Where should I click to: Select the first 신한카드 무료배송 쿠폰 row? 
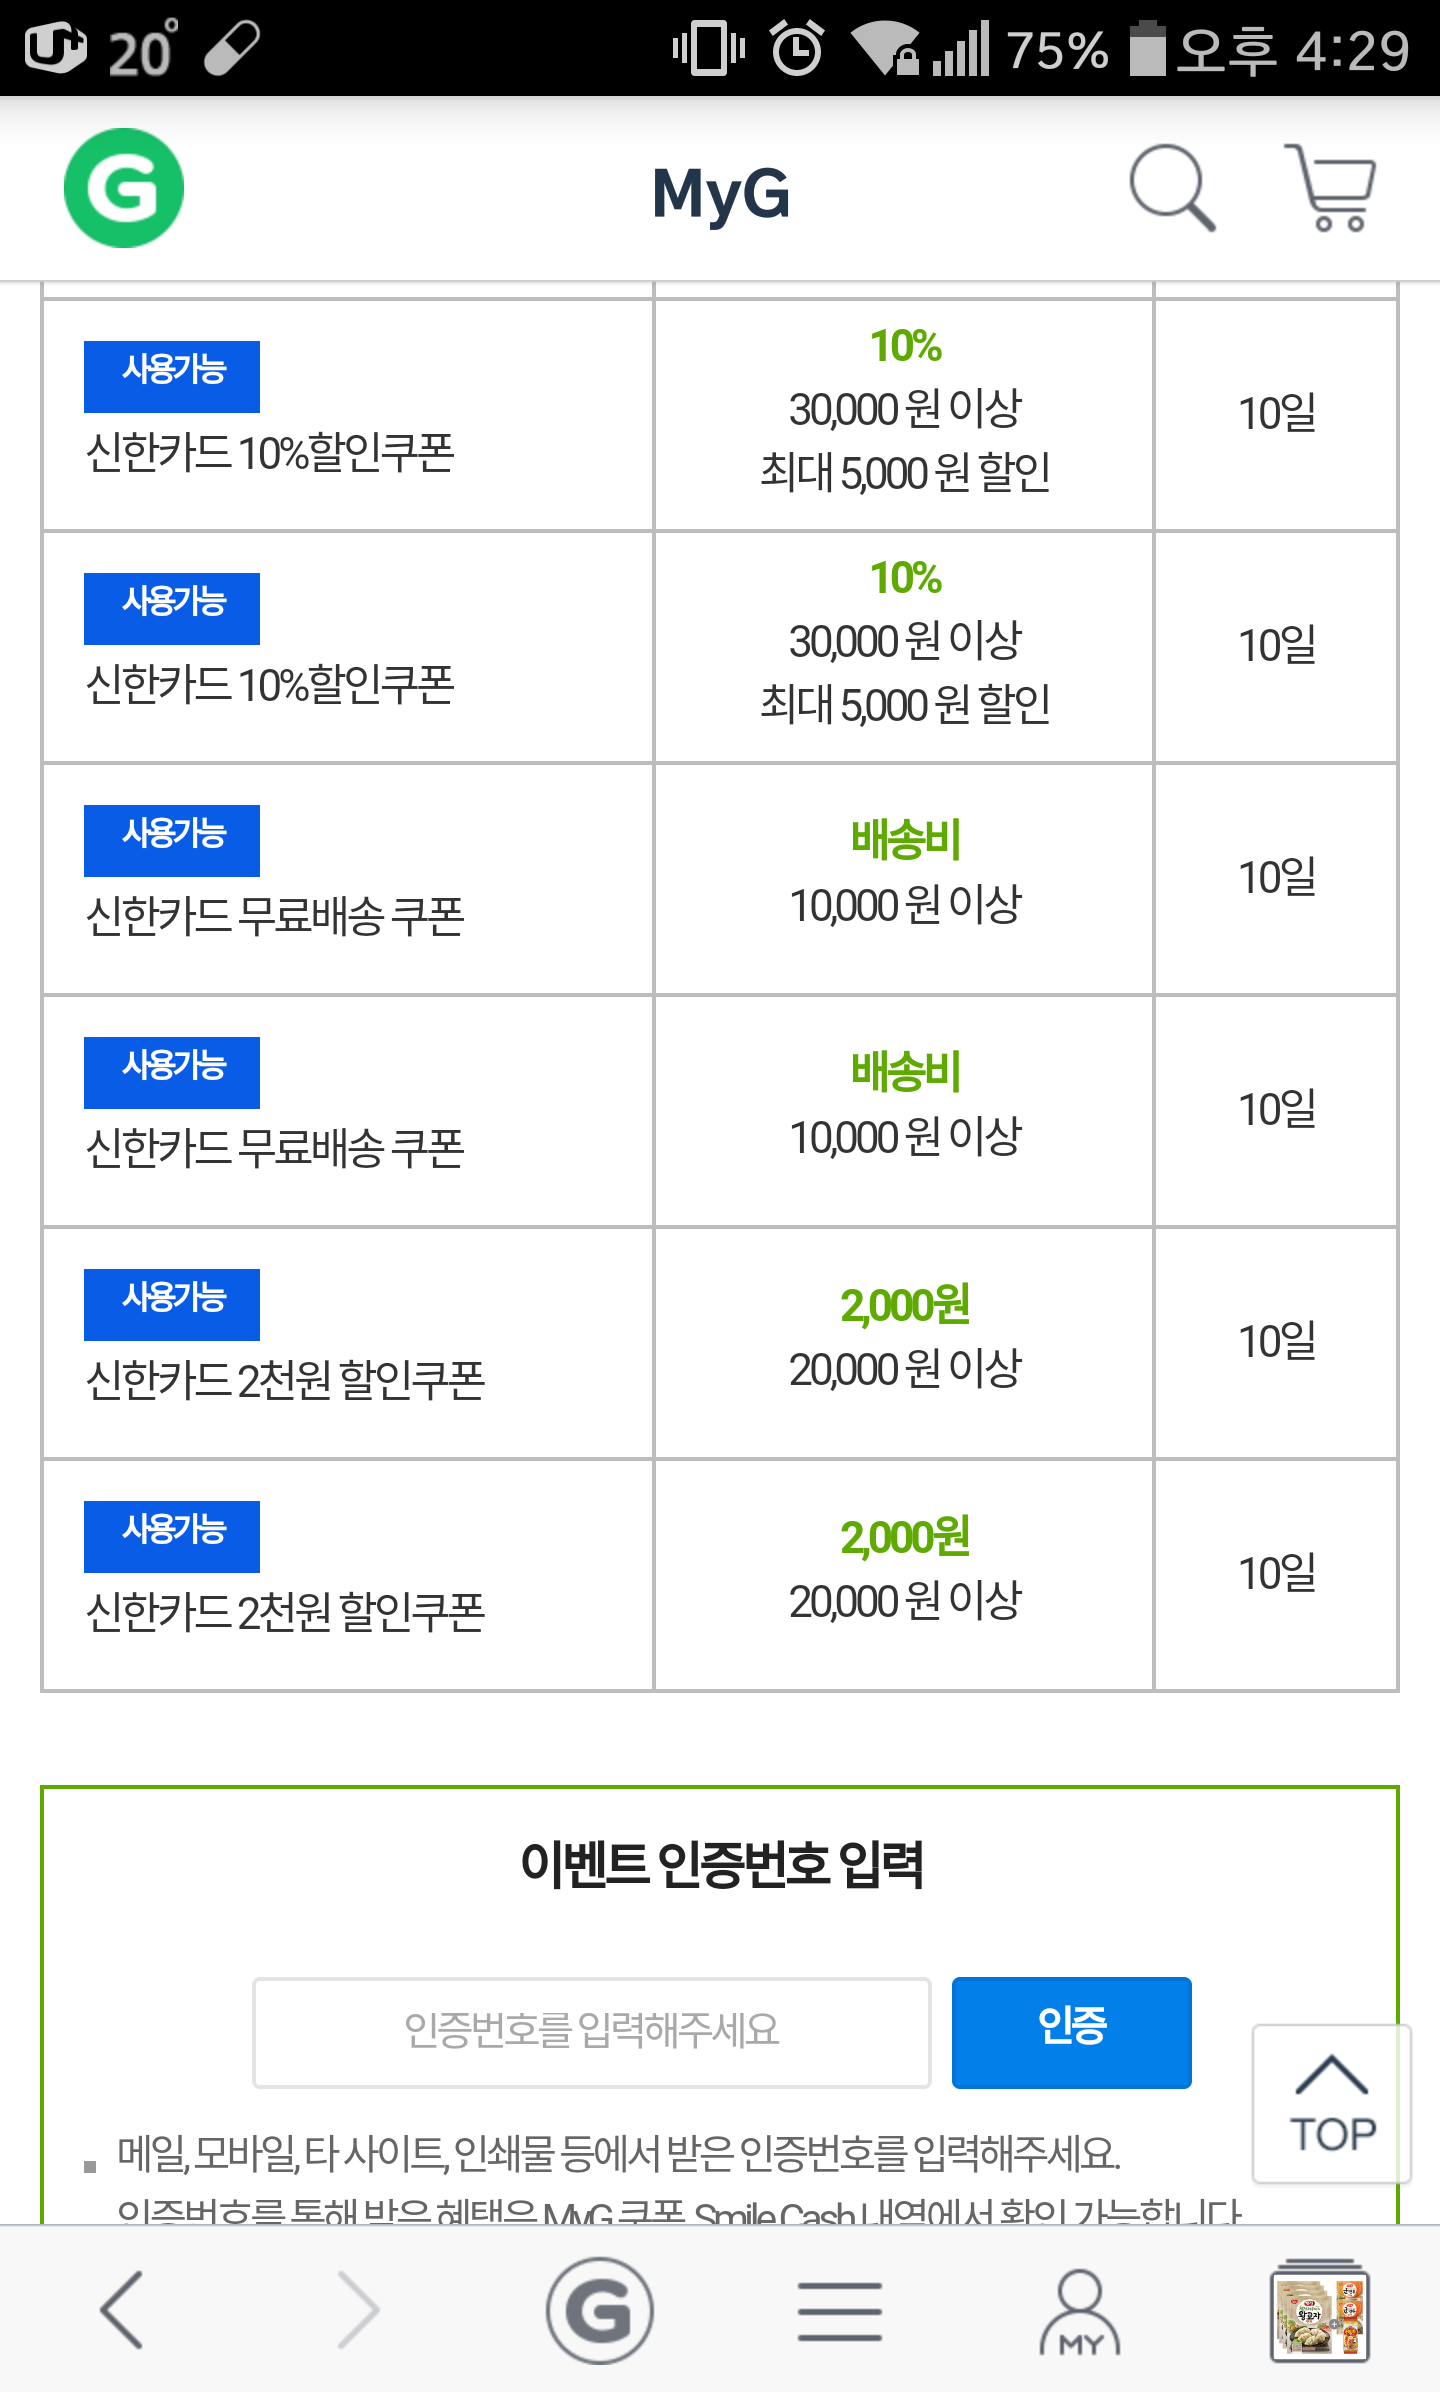[x=275, y=916]
